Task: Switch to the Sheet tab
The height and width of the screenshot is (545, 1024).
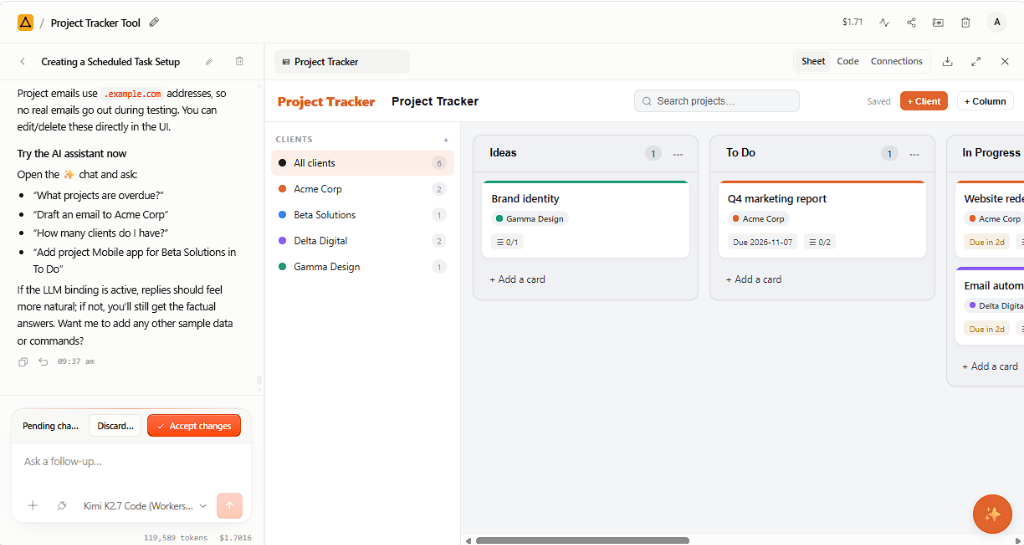Action: coord(813,61)
